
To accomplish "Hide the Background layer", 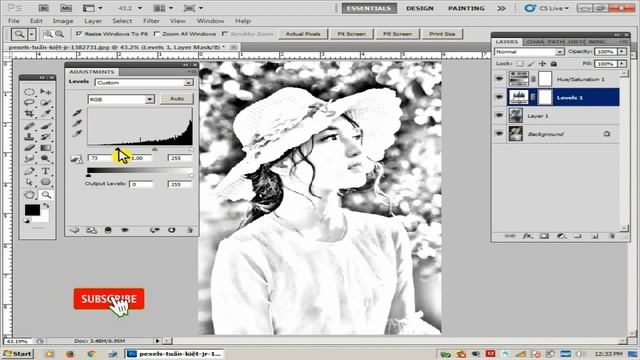I will click(499, 133).
